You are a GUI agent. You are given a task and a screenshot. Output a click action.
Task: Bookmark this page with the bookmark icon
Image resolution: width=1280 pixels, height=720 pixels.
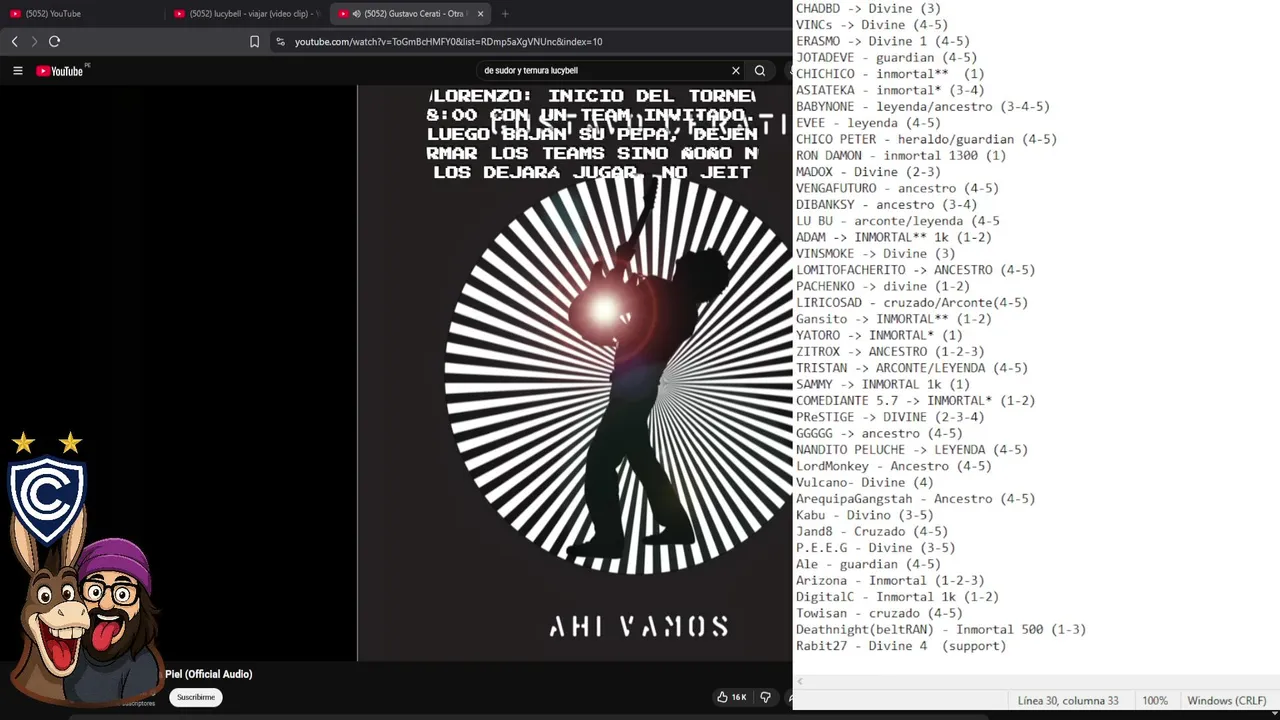[x=254, y=41]
